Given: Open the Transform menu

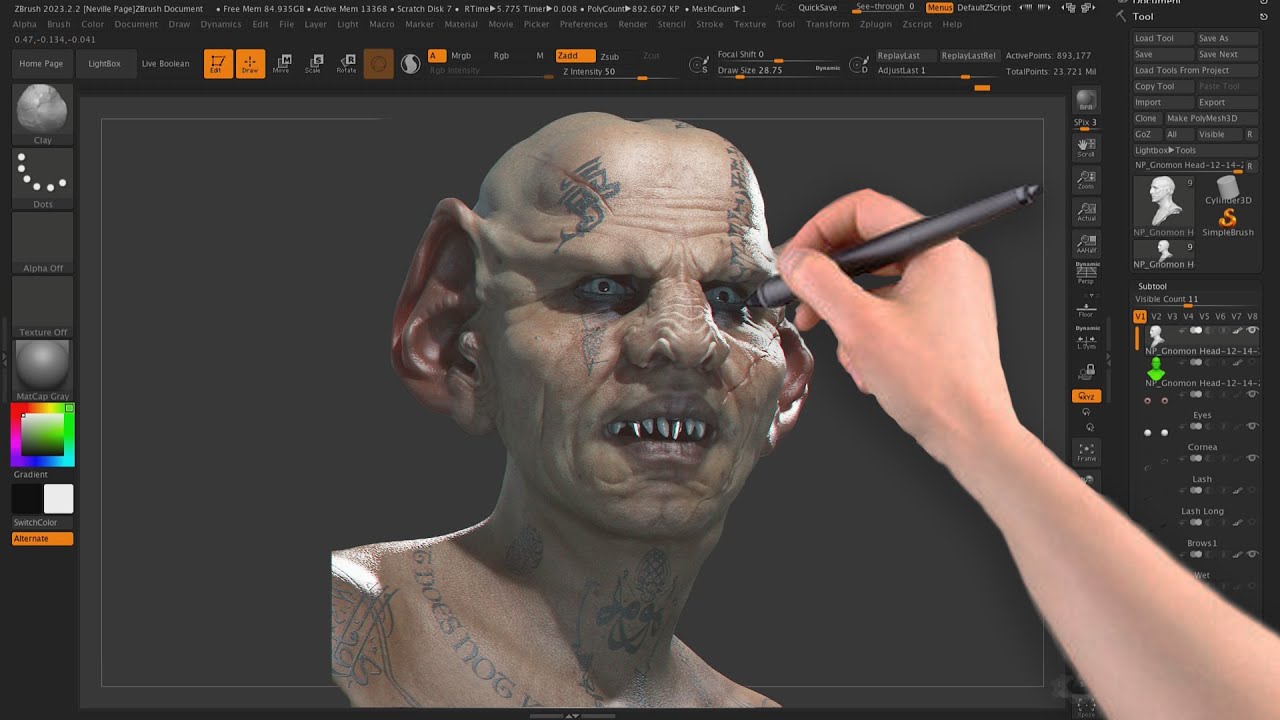Looking at the screenshot, I should 827,24.
